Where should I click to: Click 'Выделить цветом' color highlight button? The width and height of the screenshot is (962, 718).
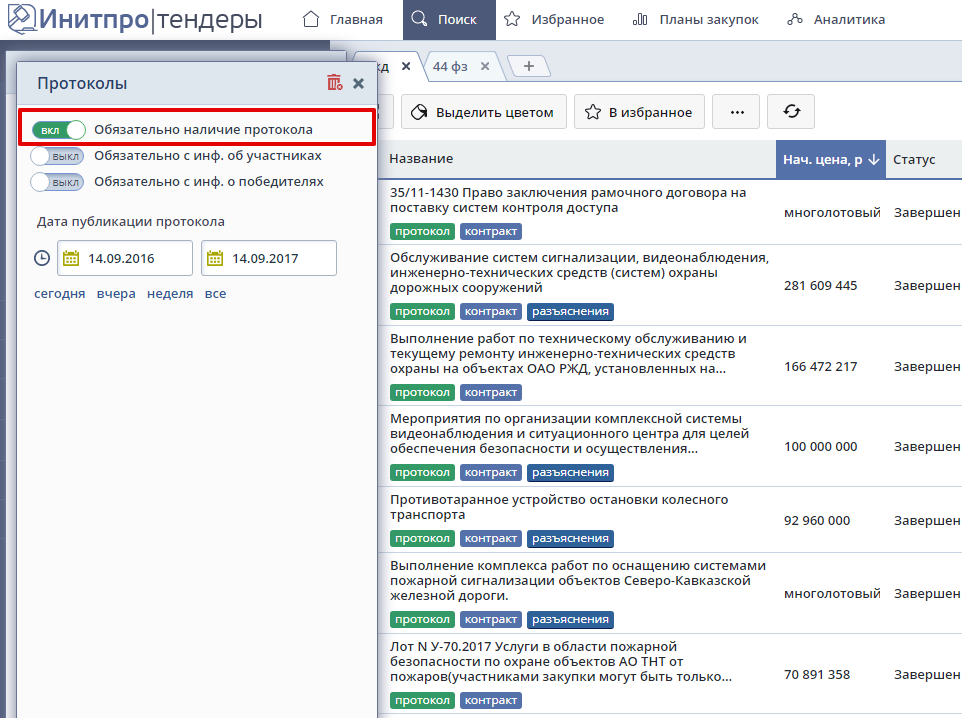(x=484, y=112)
